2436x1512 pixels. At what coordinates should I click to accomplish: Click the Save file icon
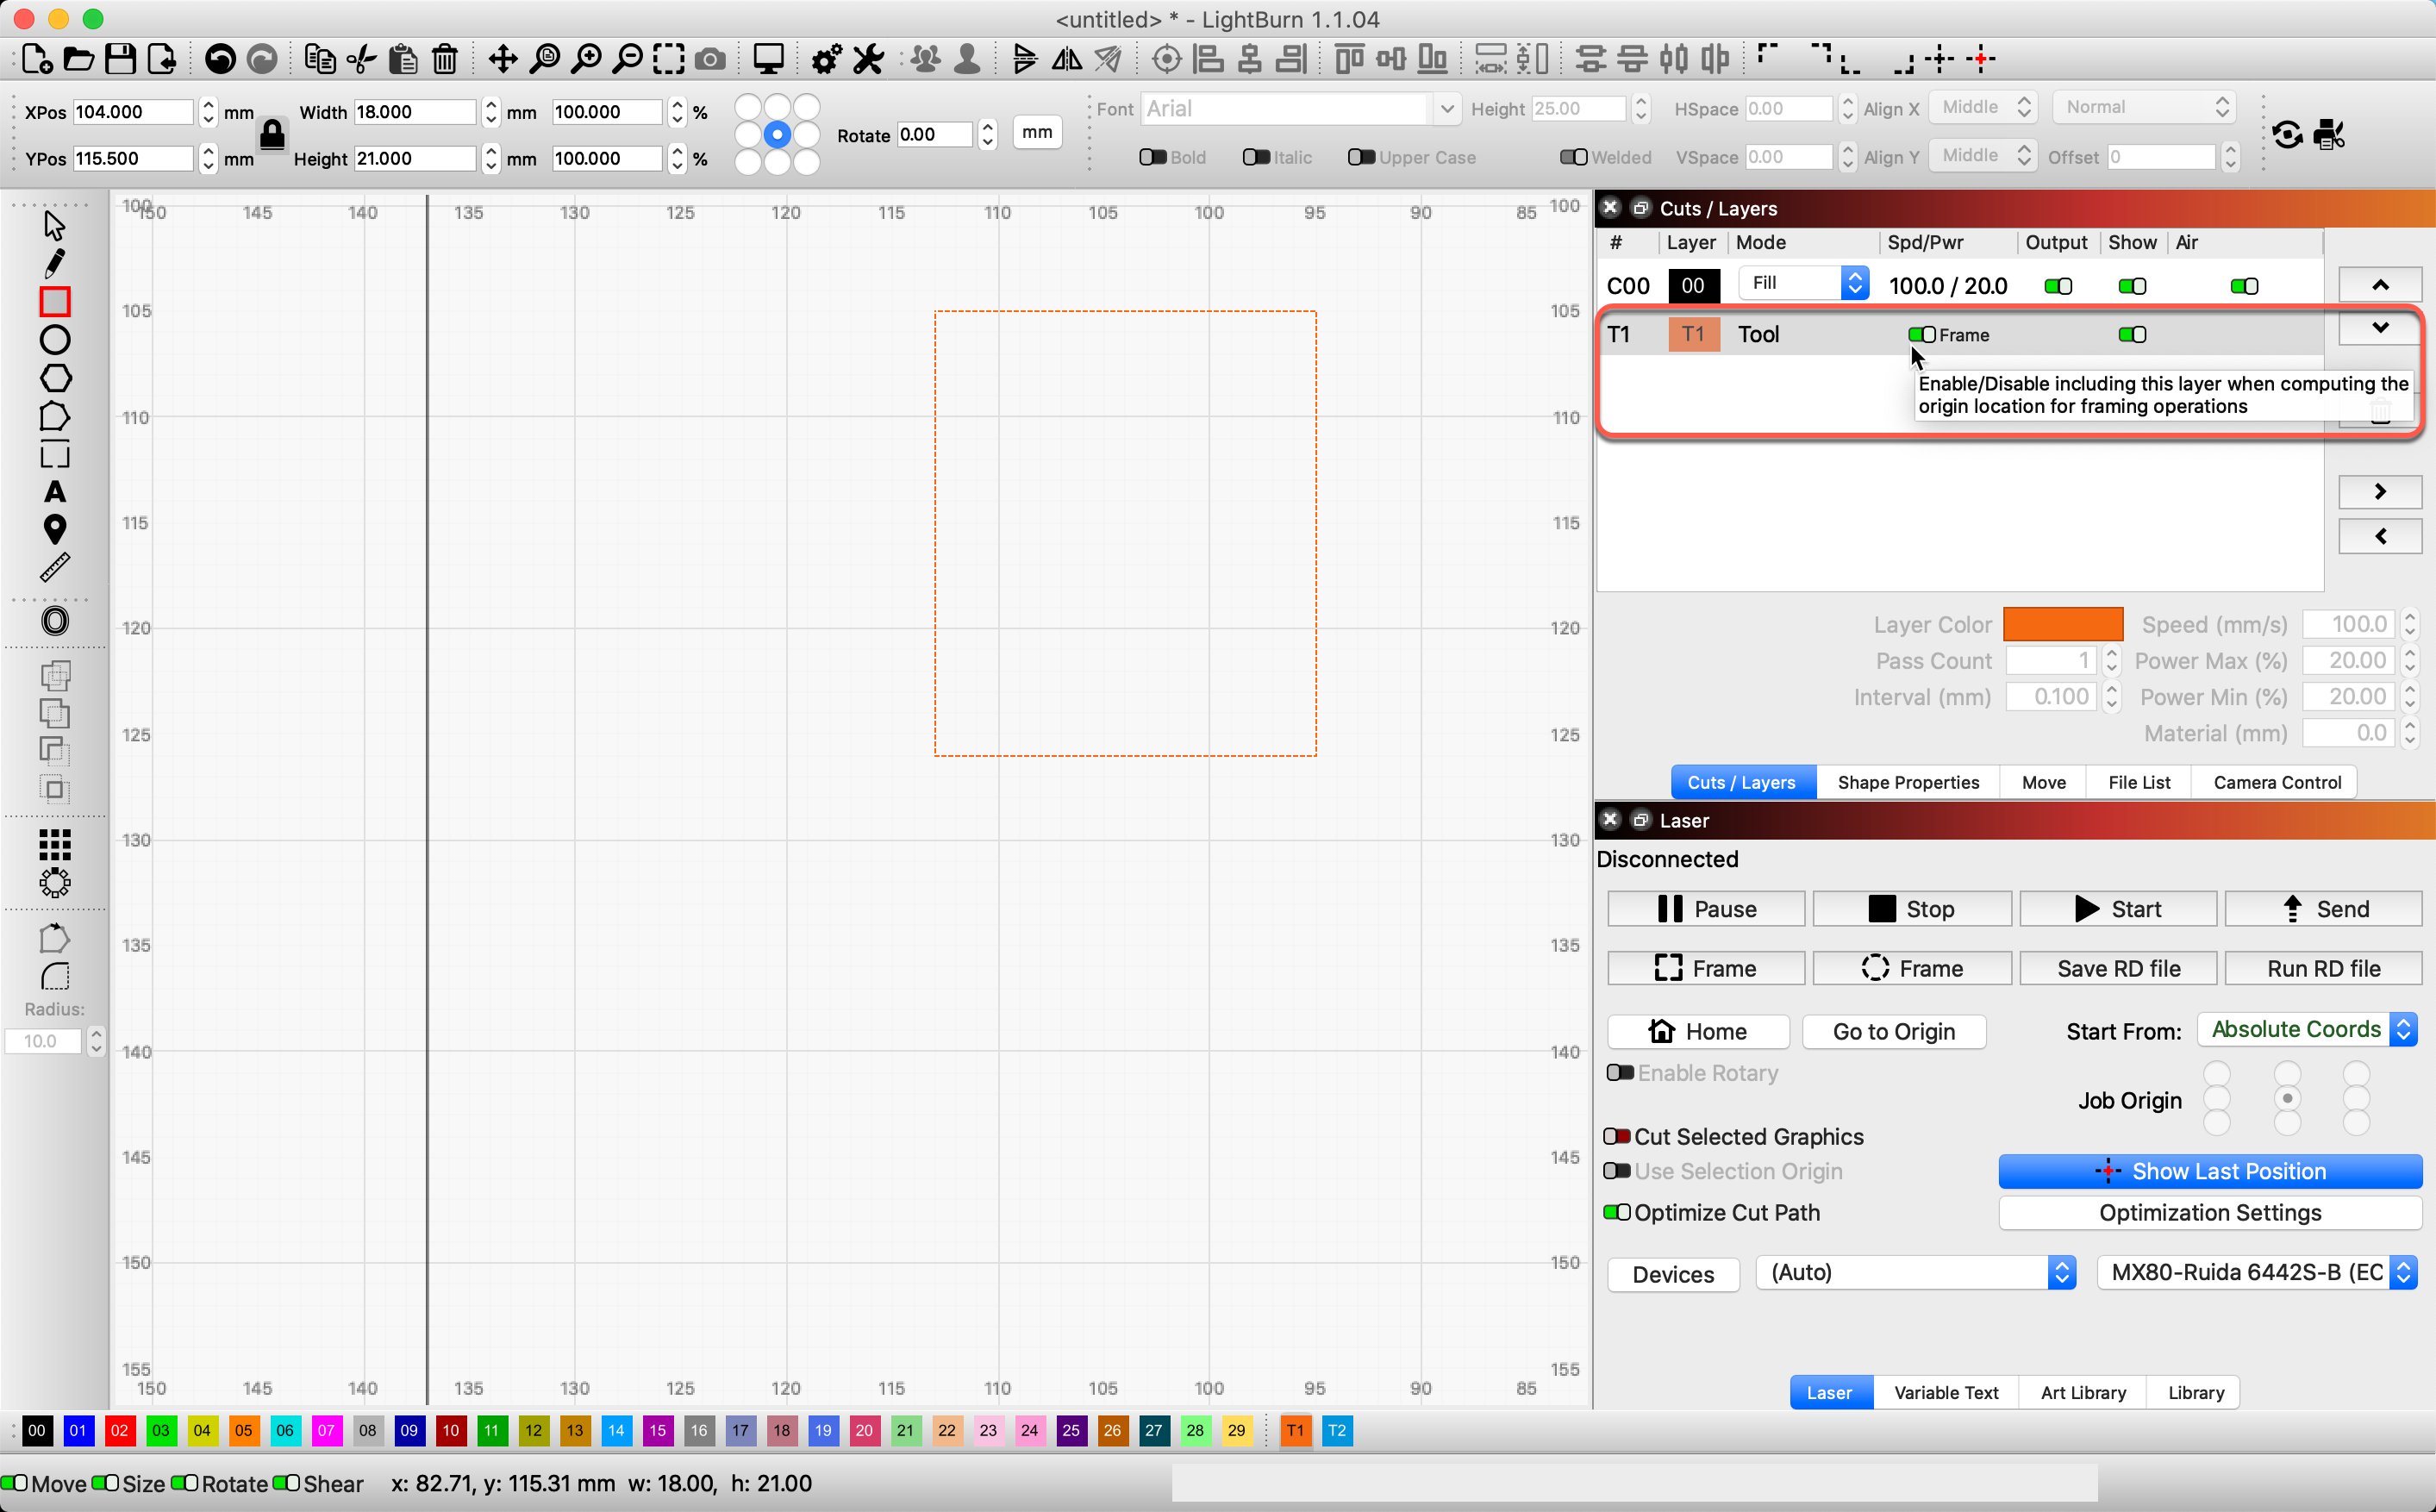pos(121,59)
